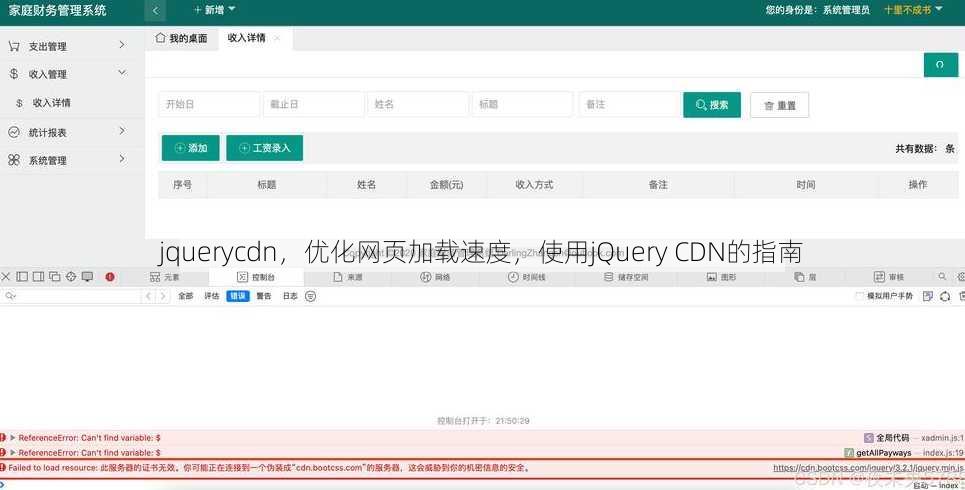Image resolution: width=965 pixels, height=490 pixels.
Task: Click the green 添加 button
Action: click(191, 148)
